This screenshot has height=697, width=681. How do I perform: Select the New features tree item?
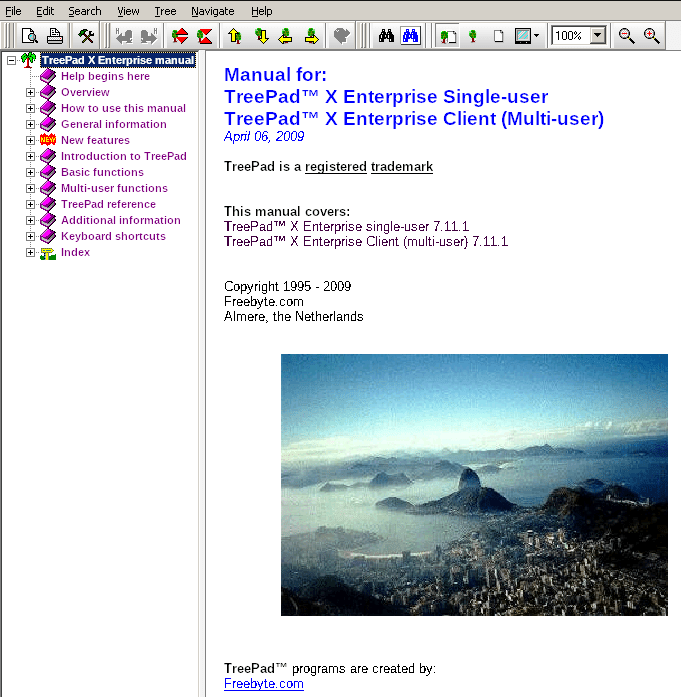95,140
